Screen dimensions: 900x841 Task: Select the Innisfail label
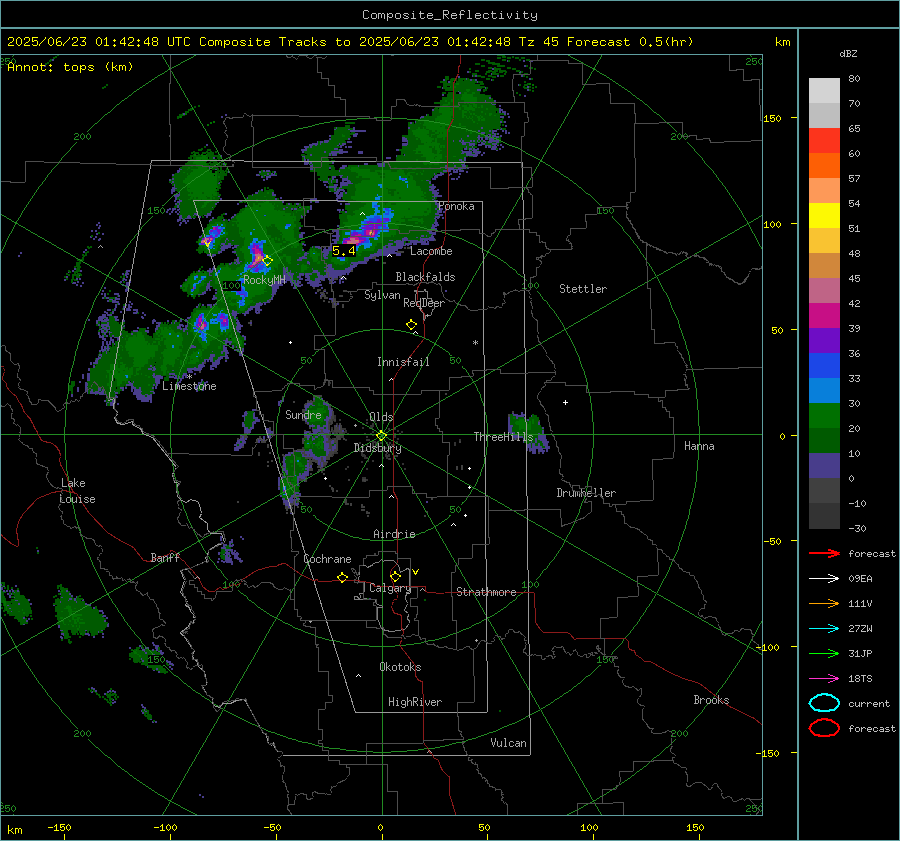point(403,362)
